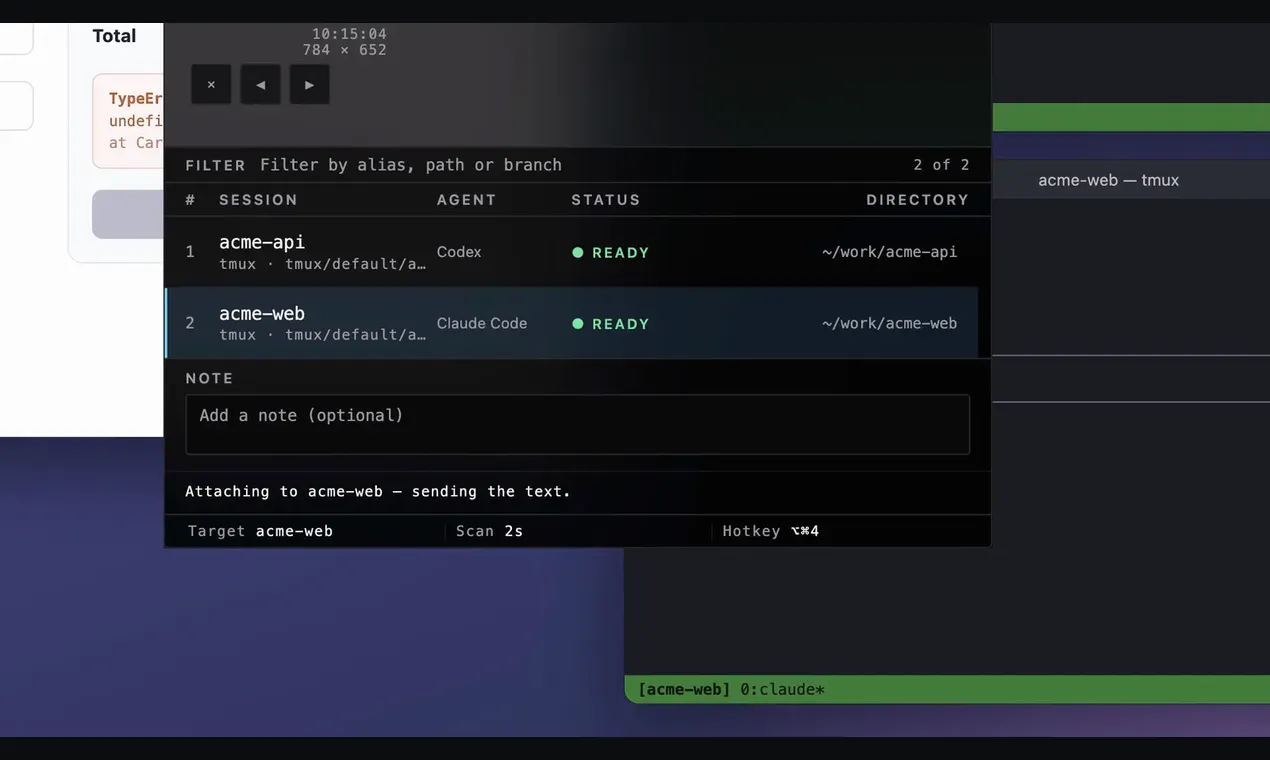
Task: Click the ~/work/acme-web directory path
Action: 889,324
